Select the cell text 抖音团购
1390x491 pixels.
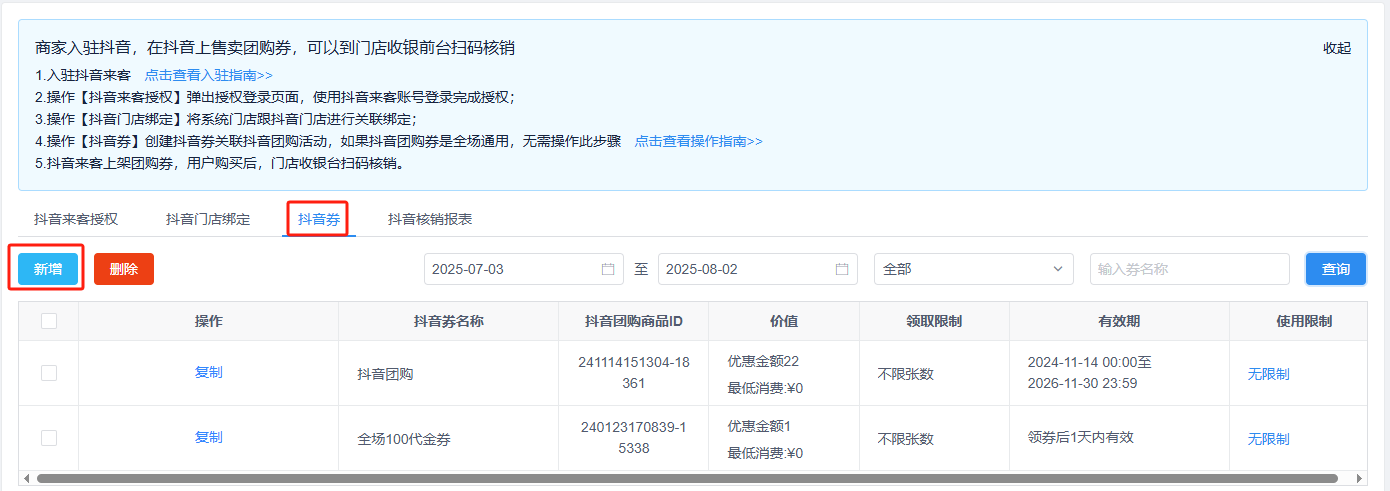385,374
